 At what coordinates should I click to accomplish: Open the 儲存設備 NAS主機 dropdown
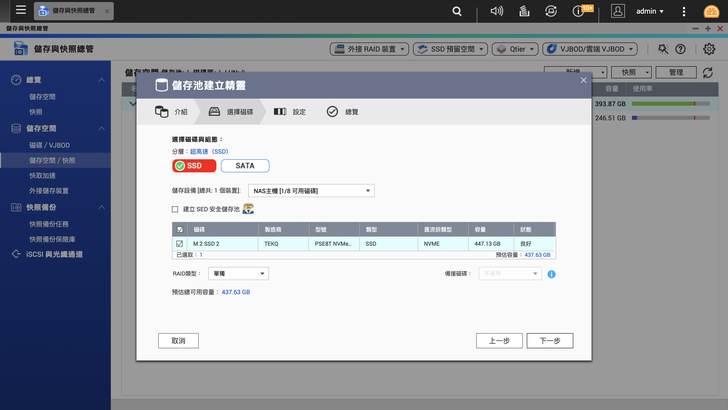coord(311,191)
